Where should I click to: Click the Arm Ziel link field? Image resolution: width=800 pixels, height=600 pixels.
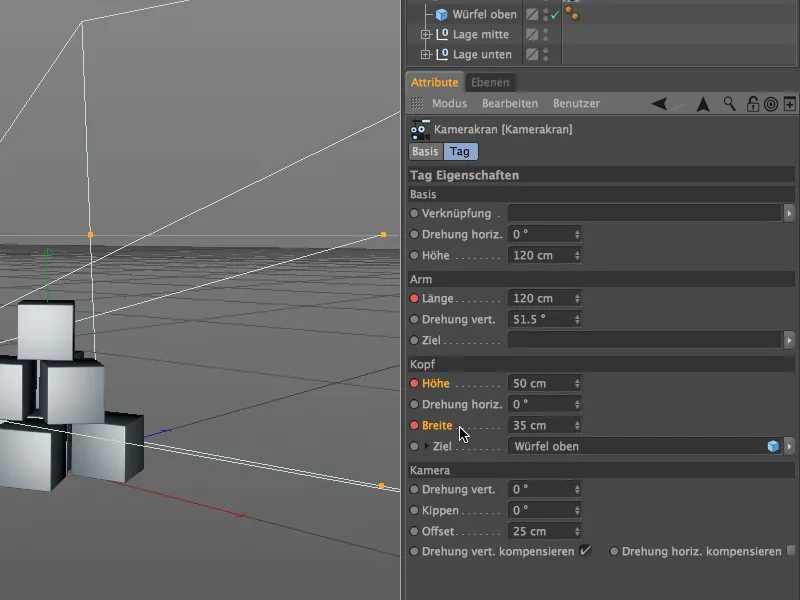645,340
